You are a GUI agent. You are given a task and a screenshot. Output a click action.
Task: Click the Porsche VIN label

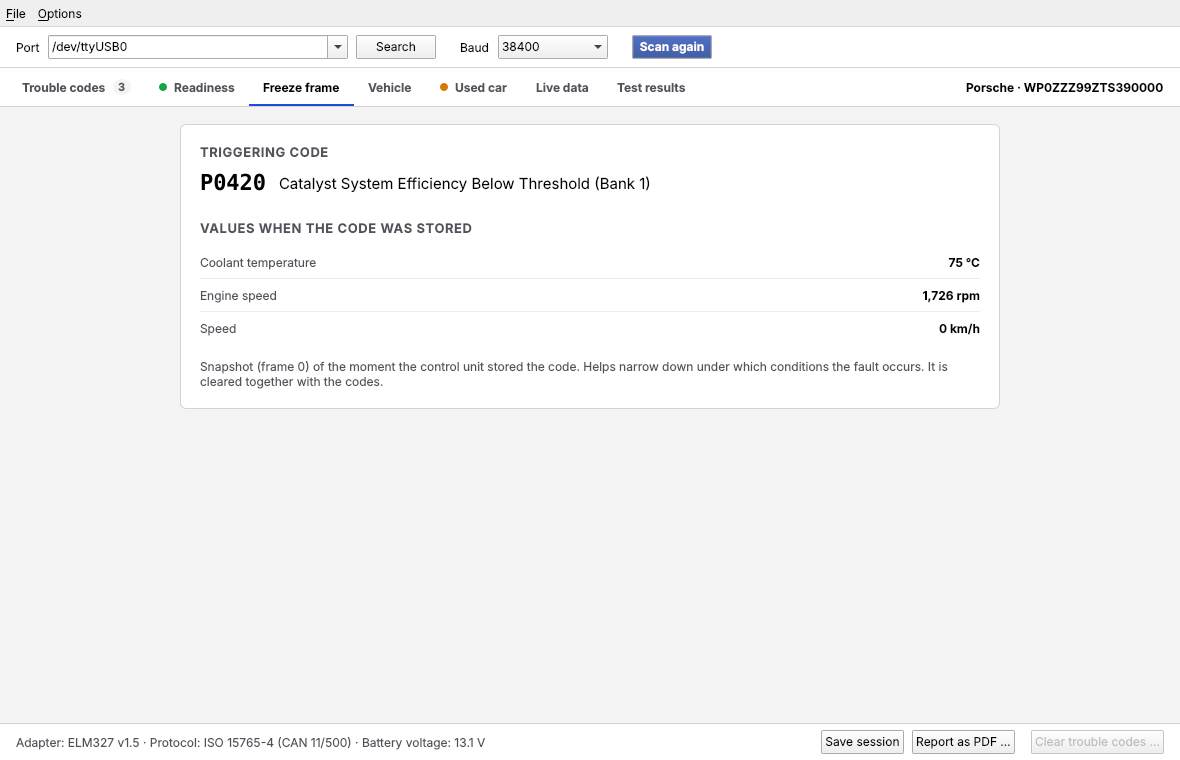click(x=1064, y=87)
